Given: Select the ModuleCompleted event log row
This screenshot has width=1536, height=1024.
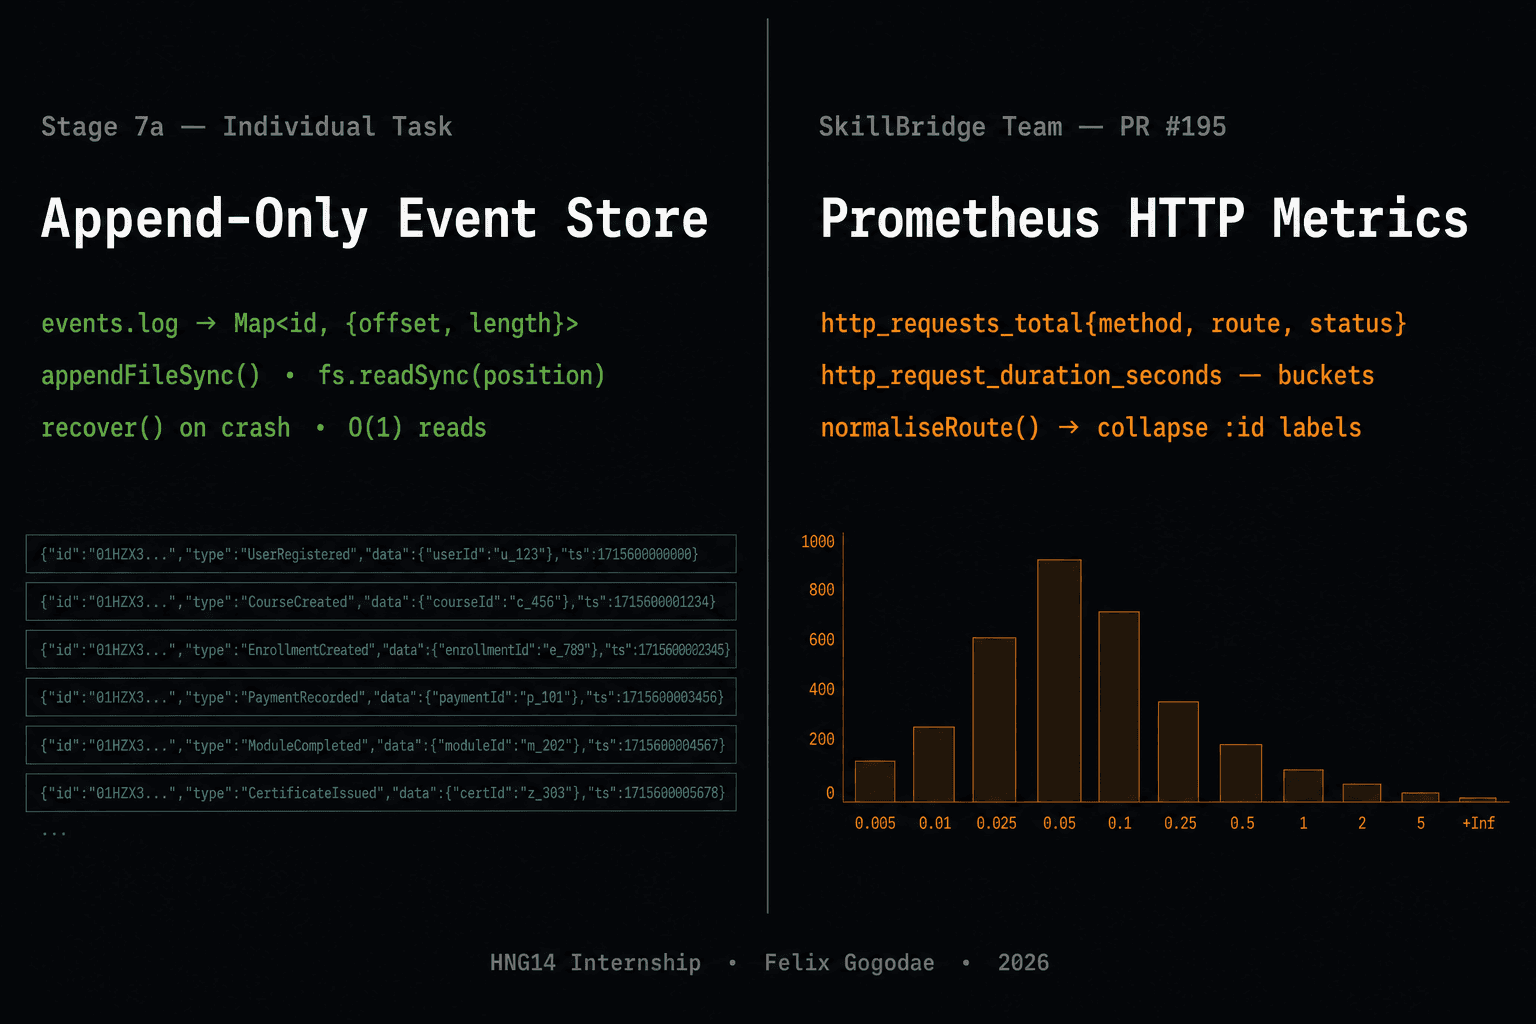Looking at the screenshot, I should click(x=381, y=745).
